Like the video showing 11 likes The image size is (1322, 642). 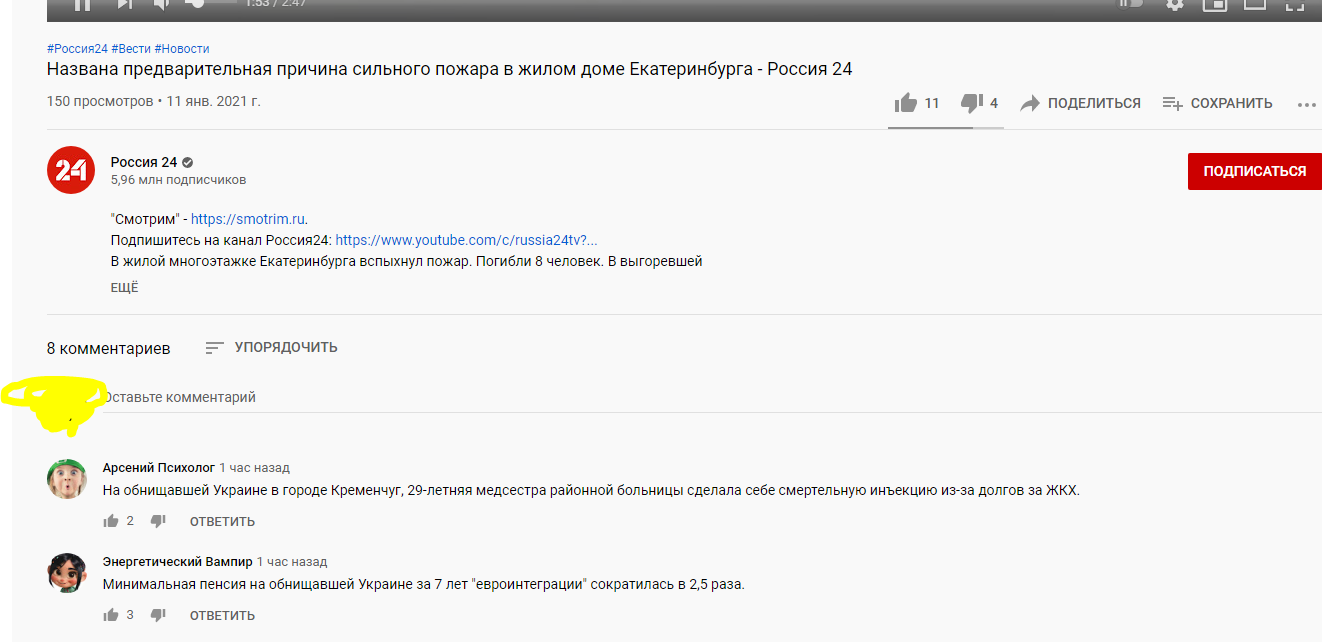(x=907, y=102)
